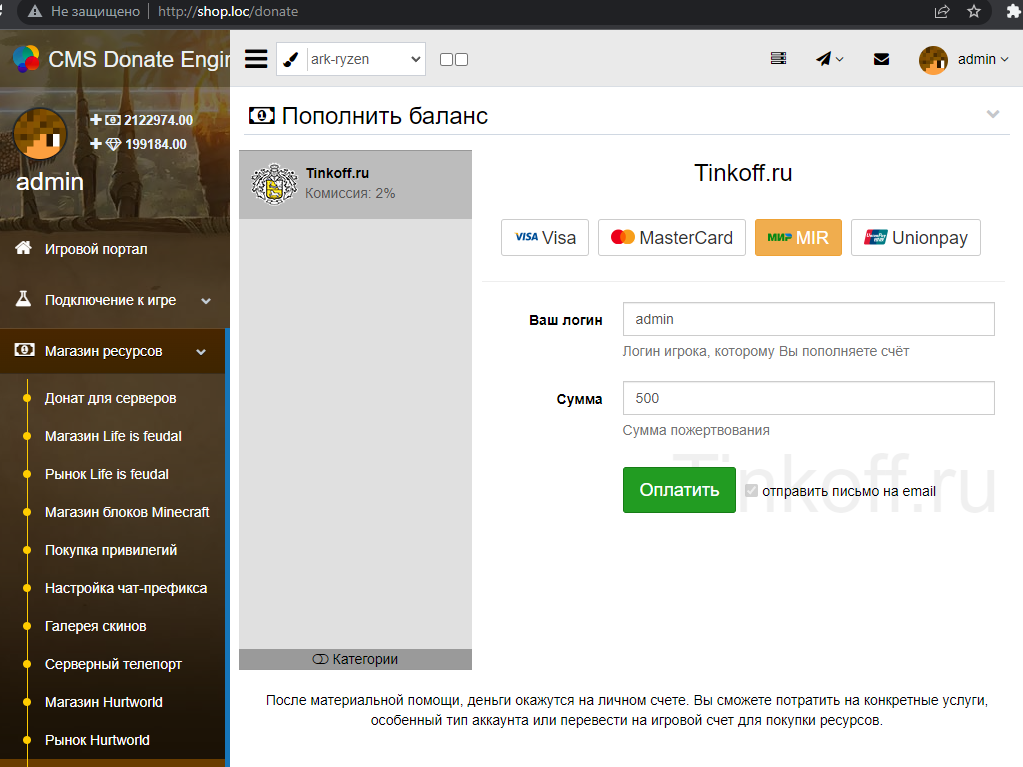The width and height of the screenshot is (1023, 767).
Task: Pick the highlighted MIR card option
Action: pyautogui.click(x=797, y=238)
